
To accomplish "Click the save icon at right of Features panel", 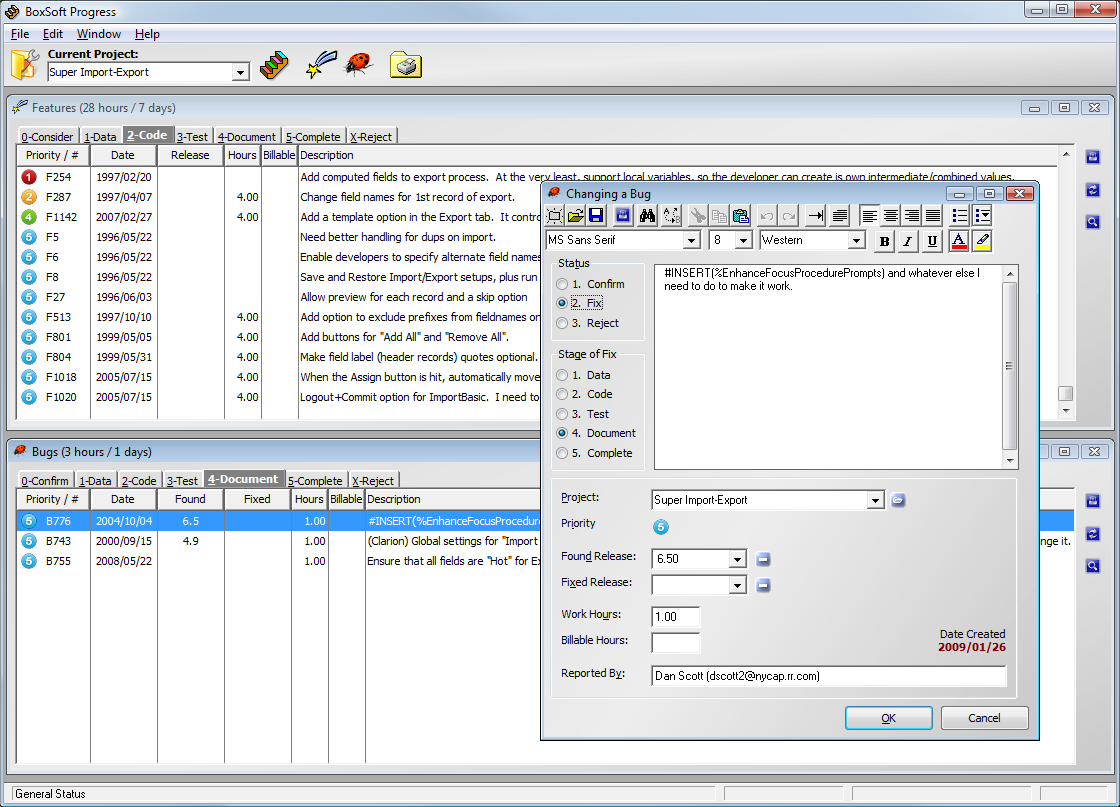I will click(x=1093, y=157).
